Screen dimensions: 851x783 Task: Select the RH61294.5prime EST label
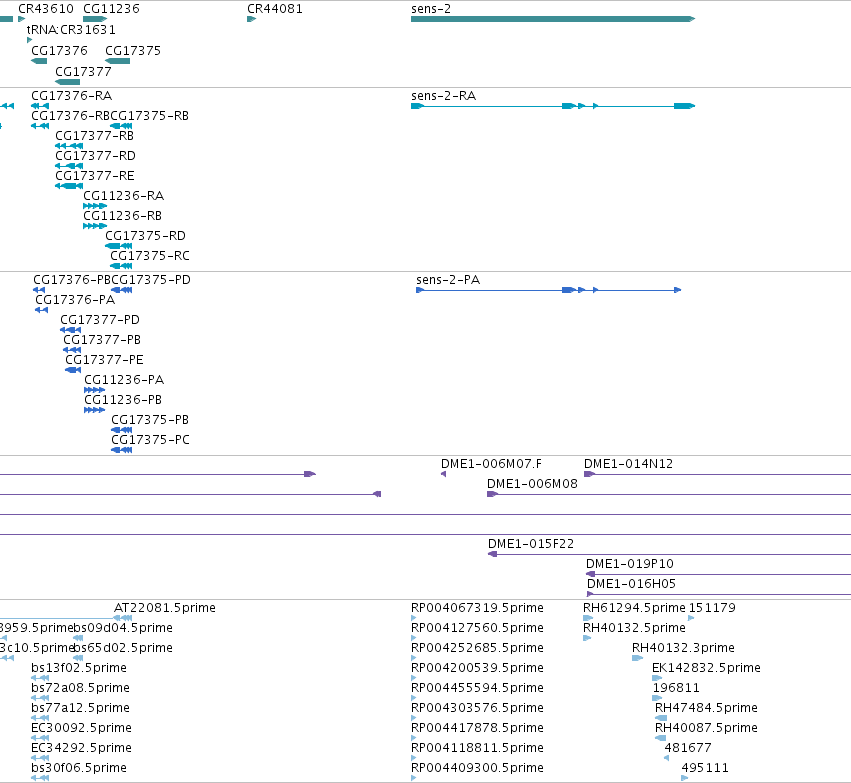click(x=634, y=608)
